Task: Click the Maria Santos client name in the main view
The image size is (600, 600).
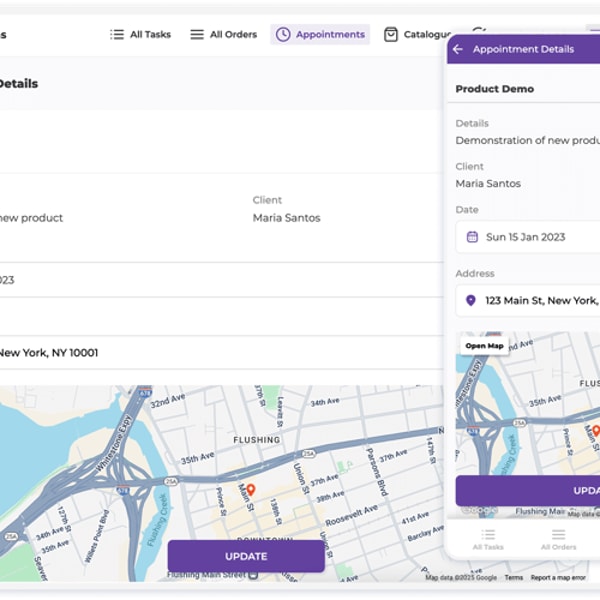Action: [x=286, y=218]
